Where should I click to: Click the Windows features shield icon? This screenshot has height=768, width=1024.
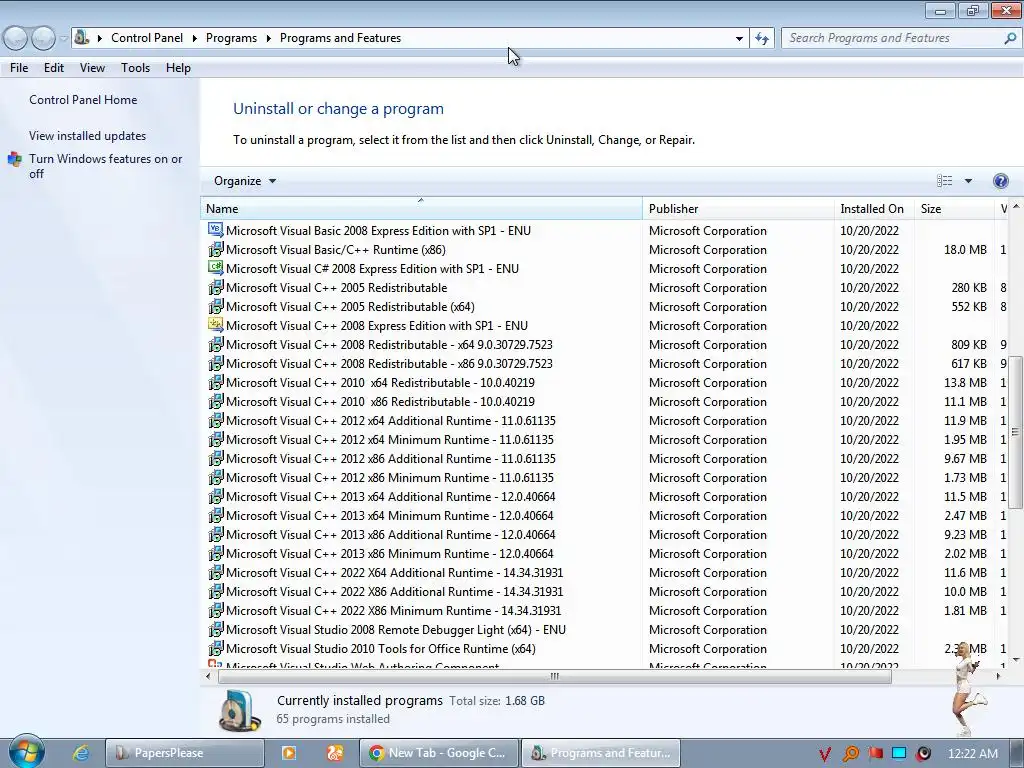[x=14, y=159]
